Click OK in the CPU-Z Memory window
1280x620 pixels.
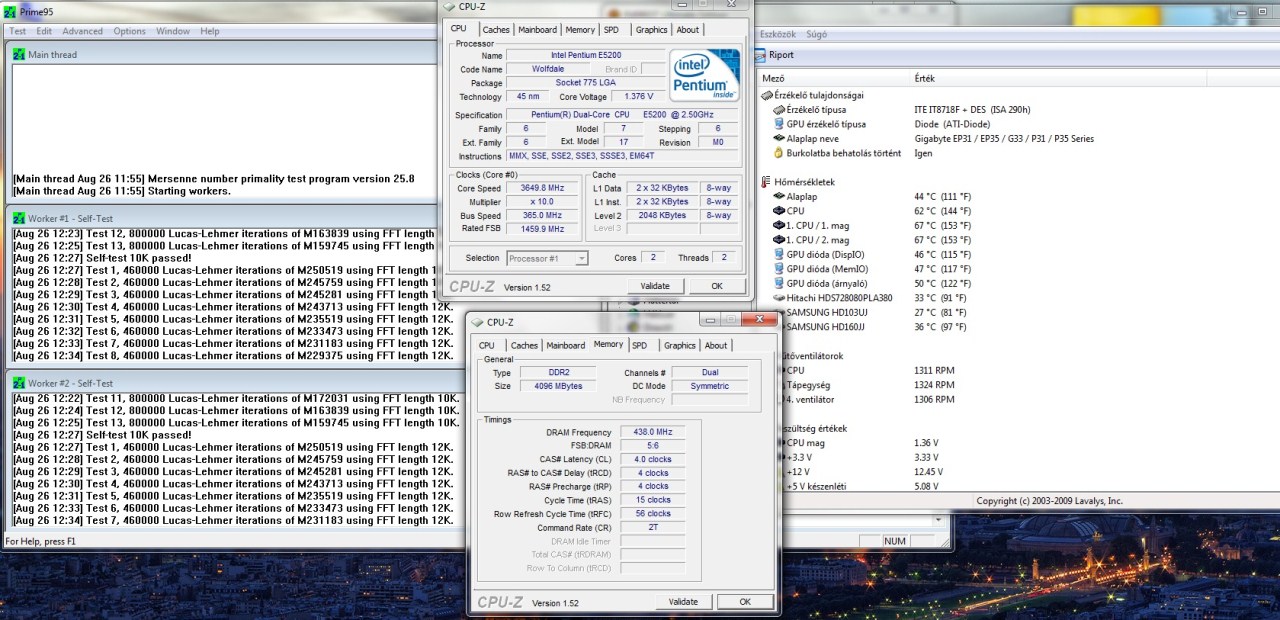tap(745, 602)
